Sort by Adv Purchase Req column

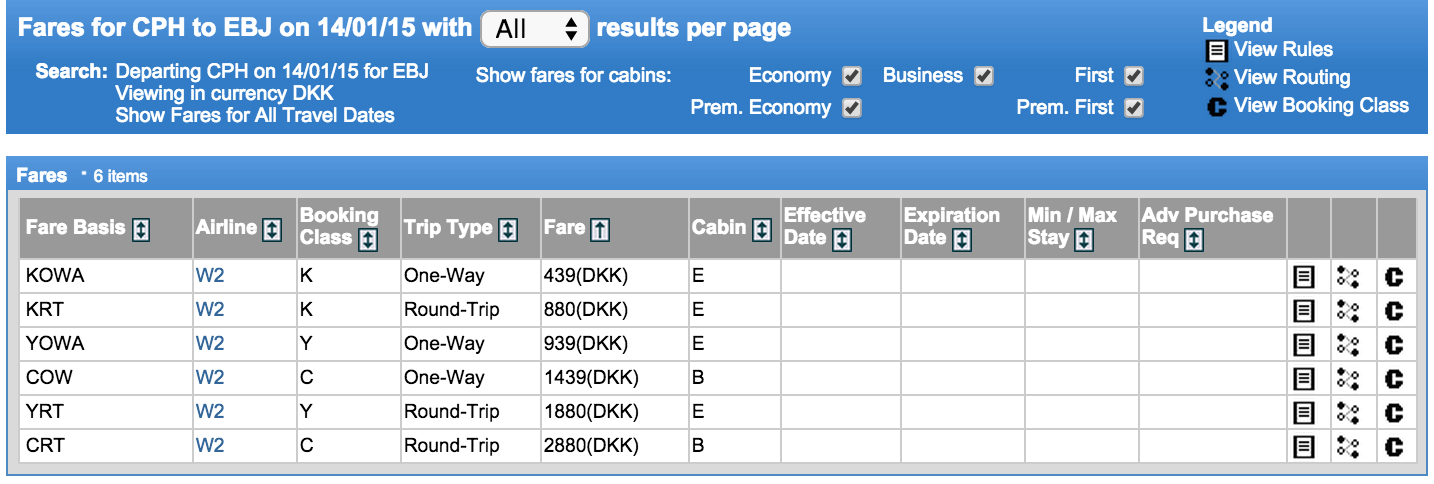[x=1194, y=240]
